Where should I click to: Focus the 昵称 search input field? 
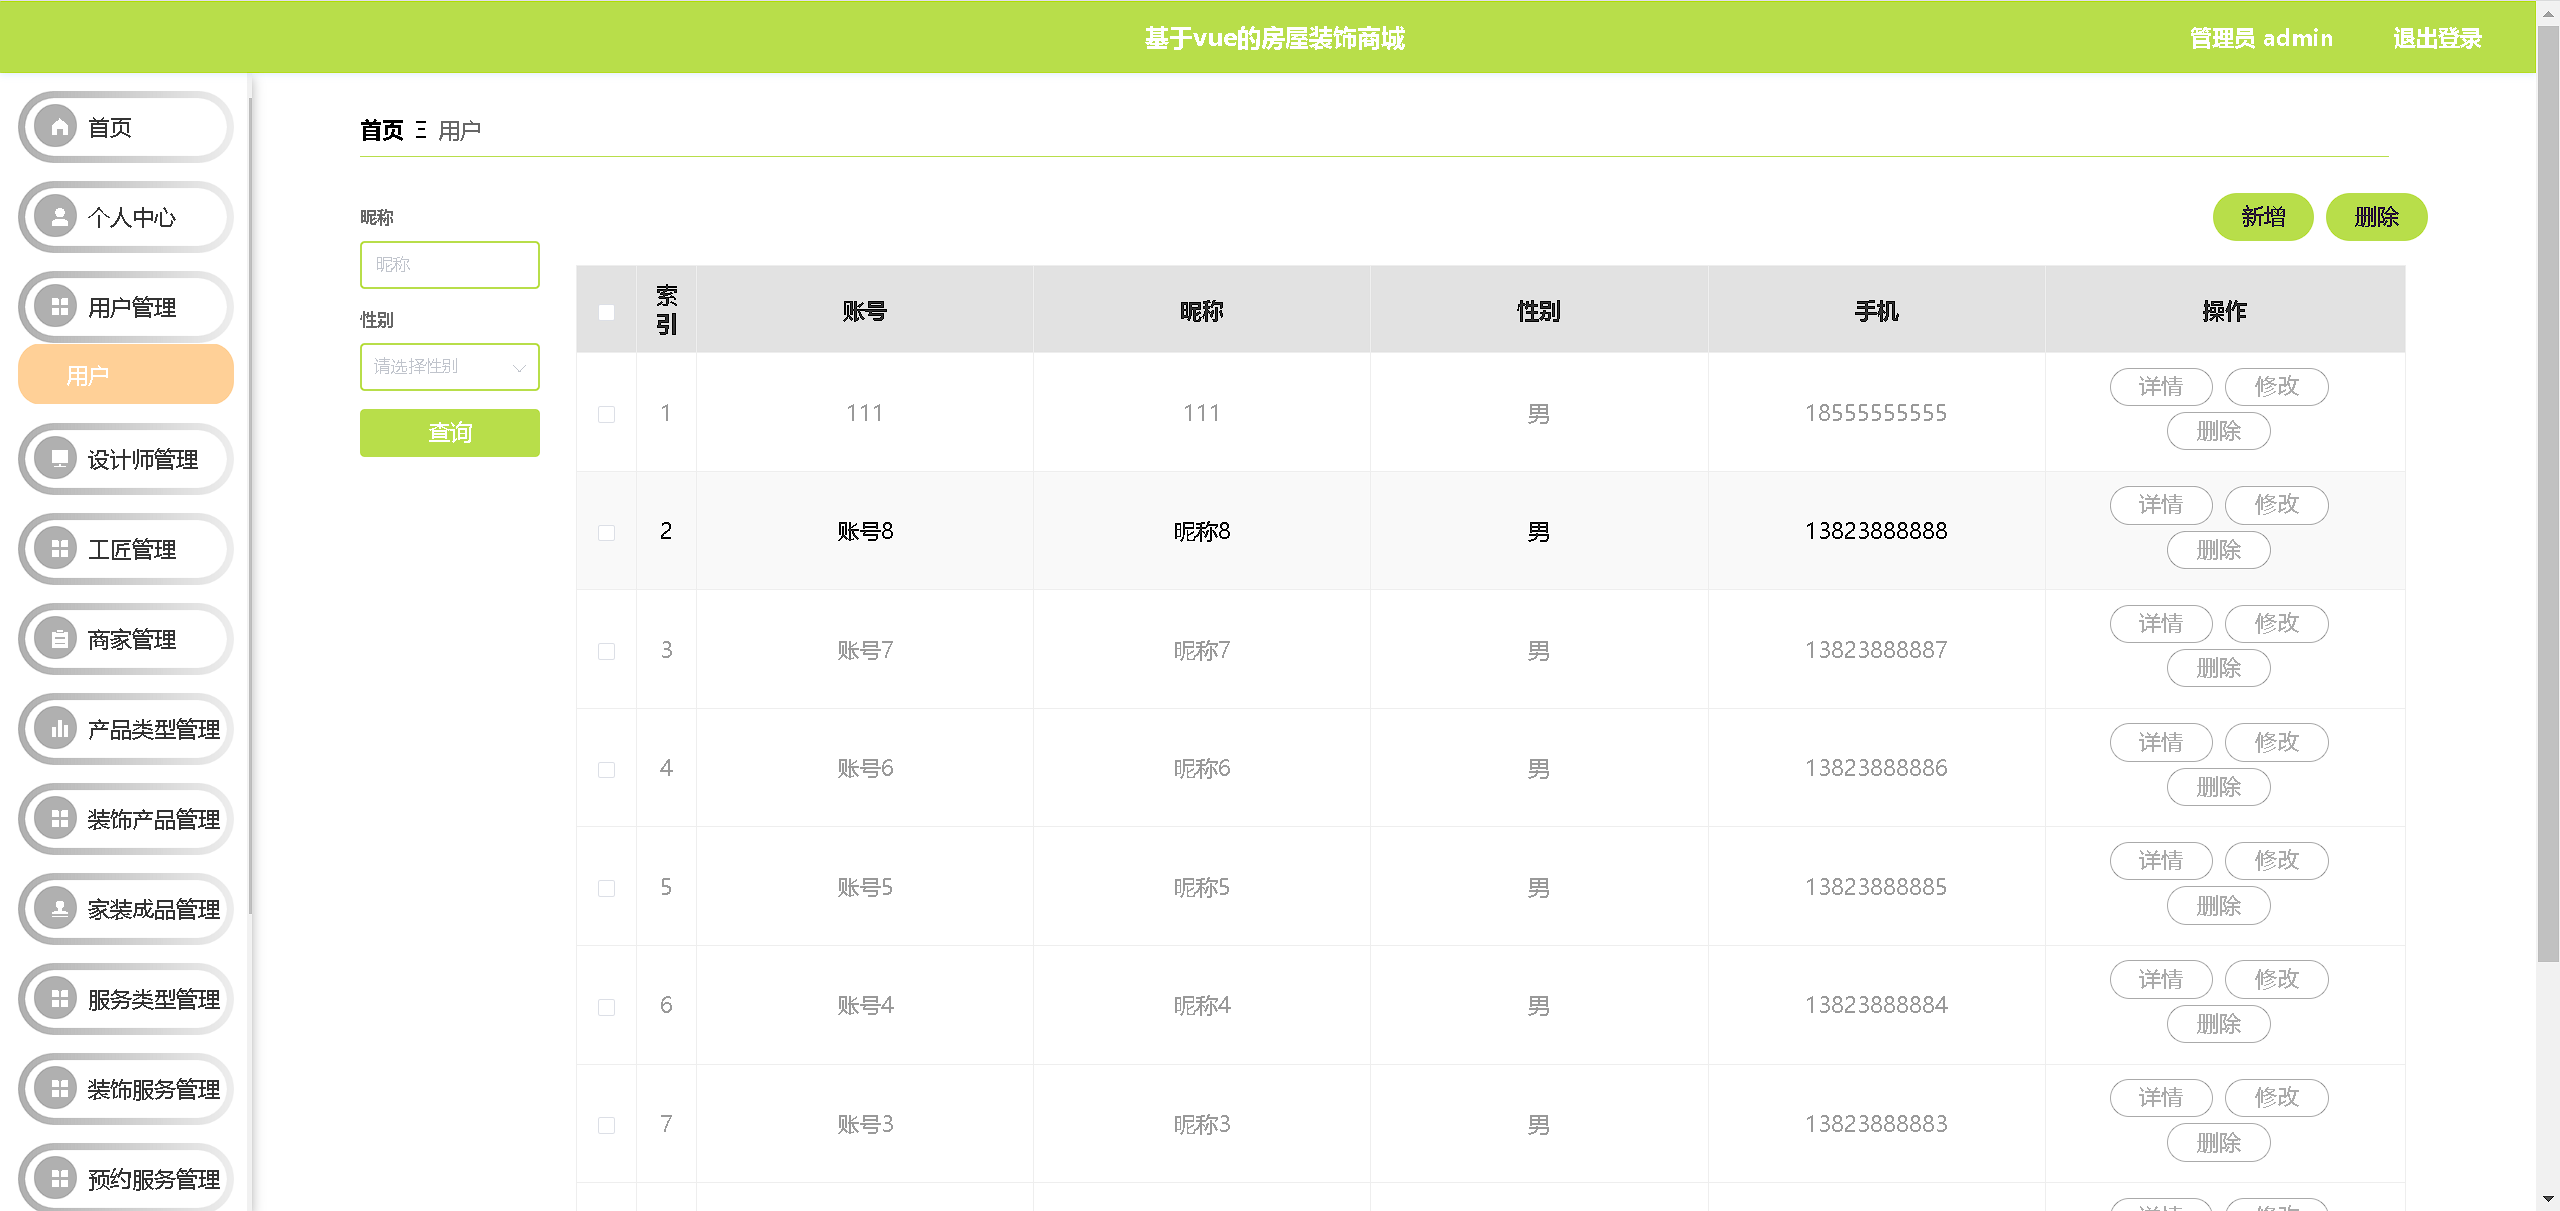tap(449, 265)
